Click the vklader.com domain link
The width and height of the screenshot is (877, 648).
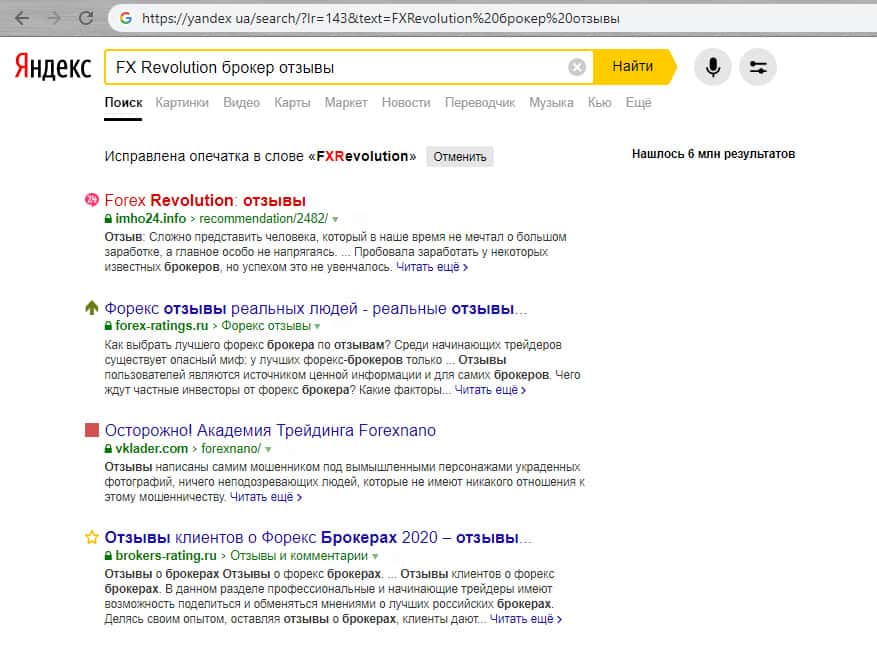coord(152,448)
